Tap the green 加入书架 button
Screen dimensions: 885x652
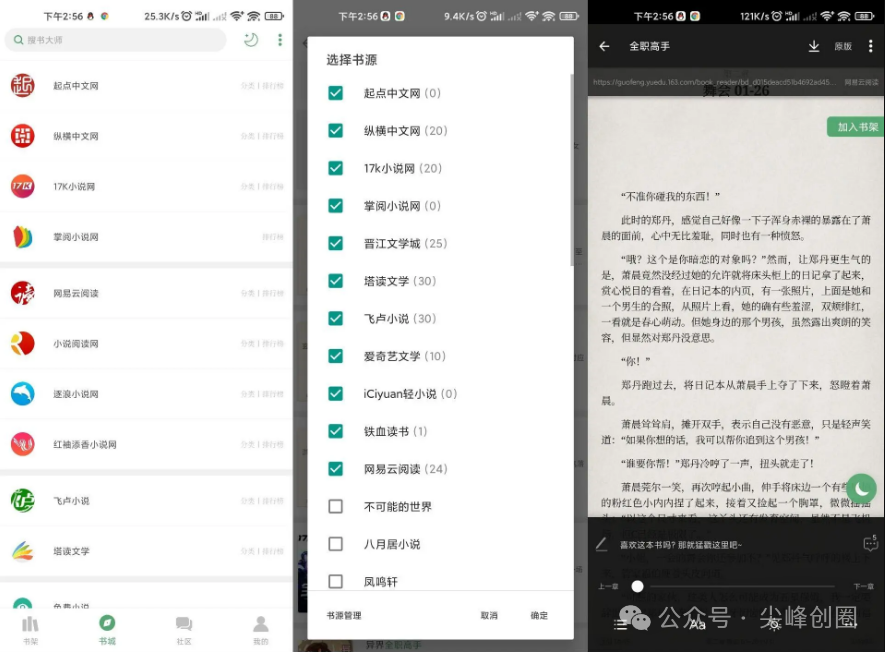click(x=855, y=127)
